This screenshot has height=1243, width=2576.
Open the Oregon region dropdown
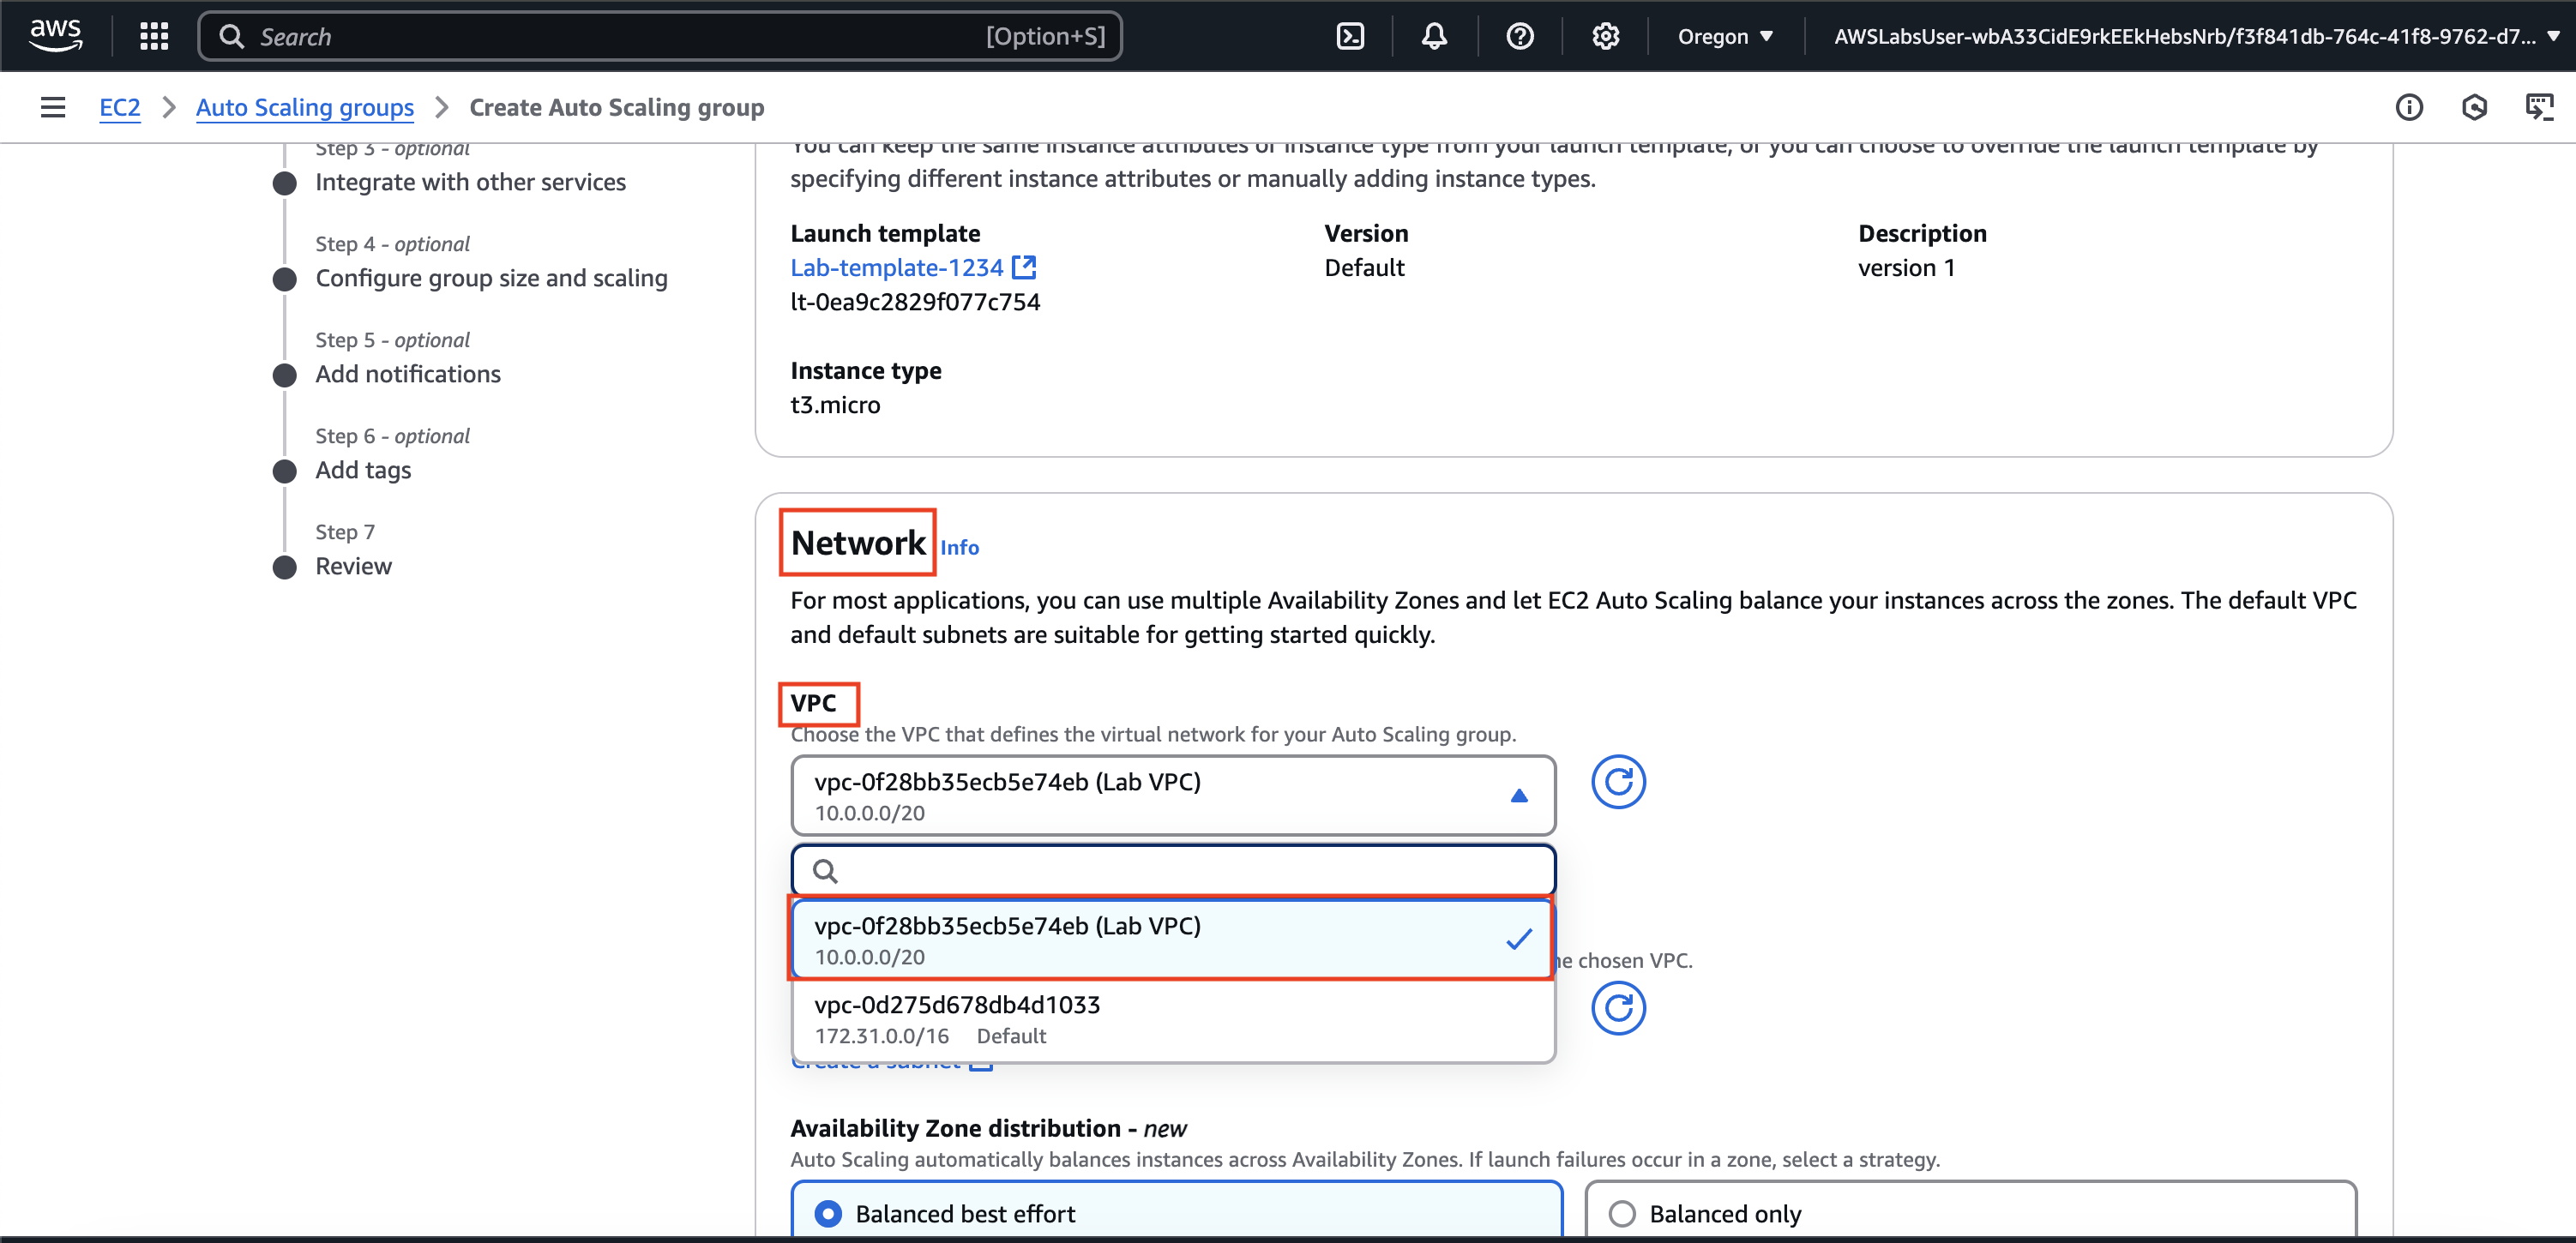pos(1725,37)
